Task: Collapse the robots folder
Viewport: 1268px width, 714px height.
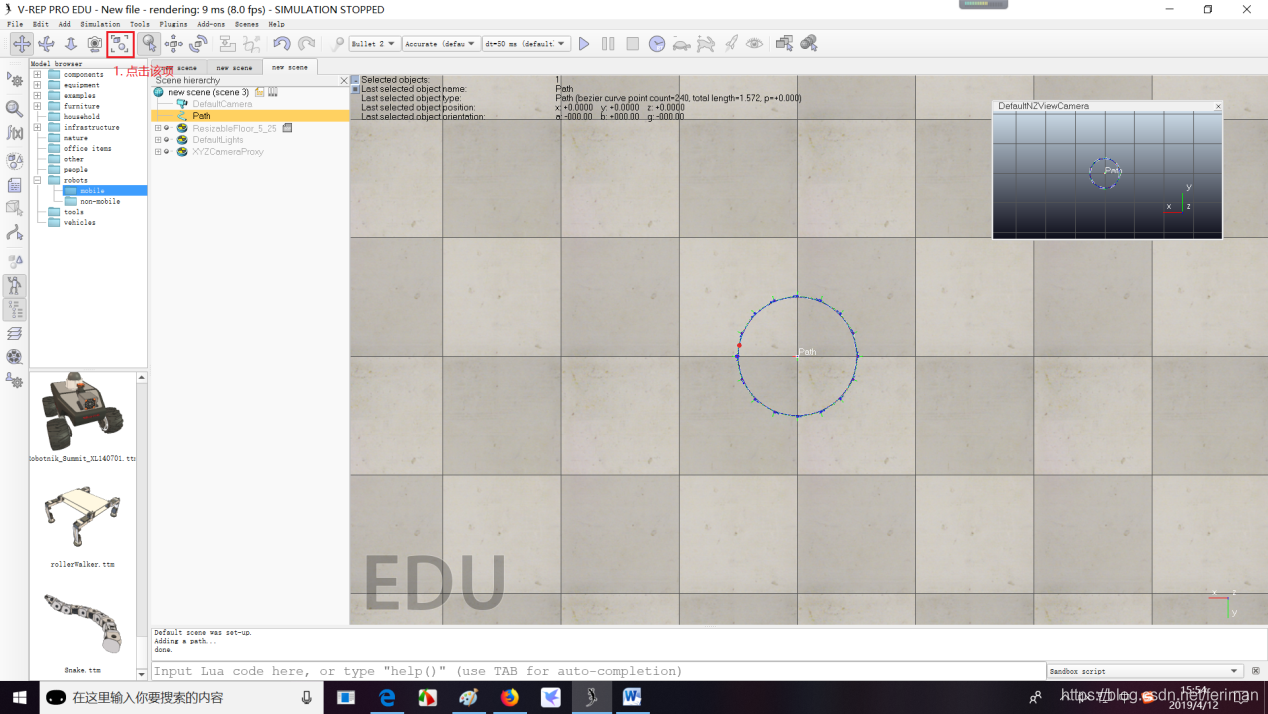Action: (x=37, y=180)
